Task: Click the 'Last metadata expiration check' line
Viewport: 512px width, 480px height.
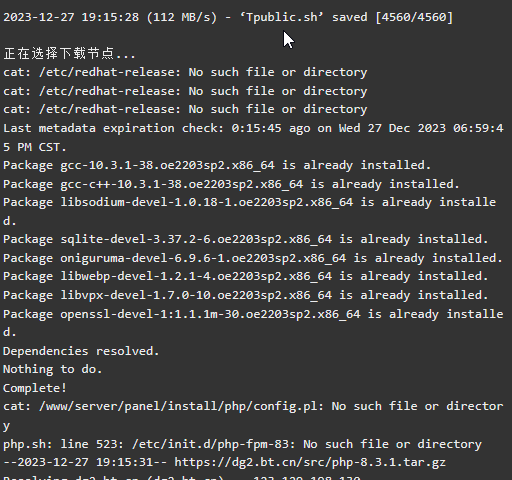Action: pos(253,137)
